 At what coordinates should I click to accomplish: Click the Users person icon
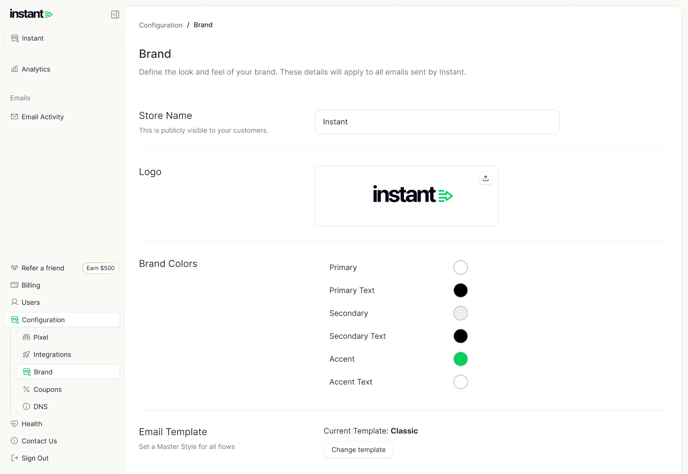tap(14, 302)
